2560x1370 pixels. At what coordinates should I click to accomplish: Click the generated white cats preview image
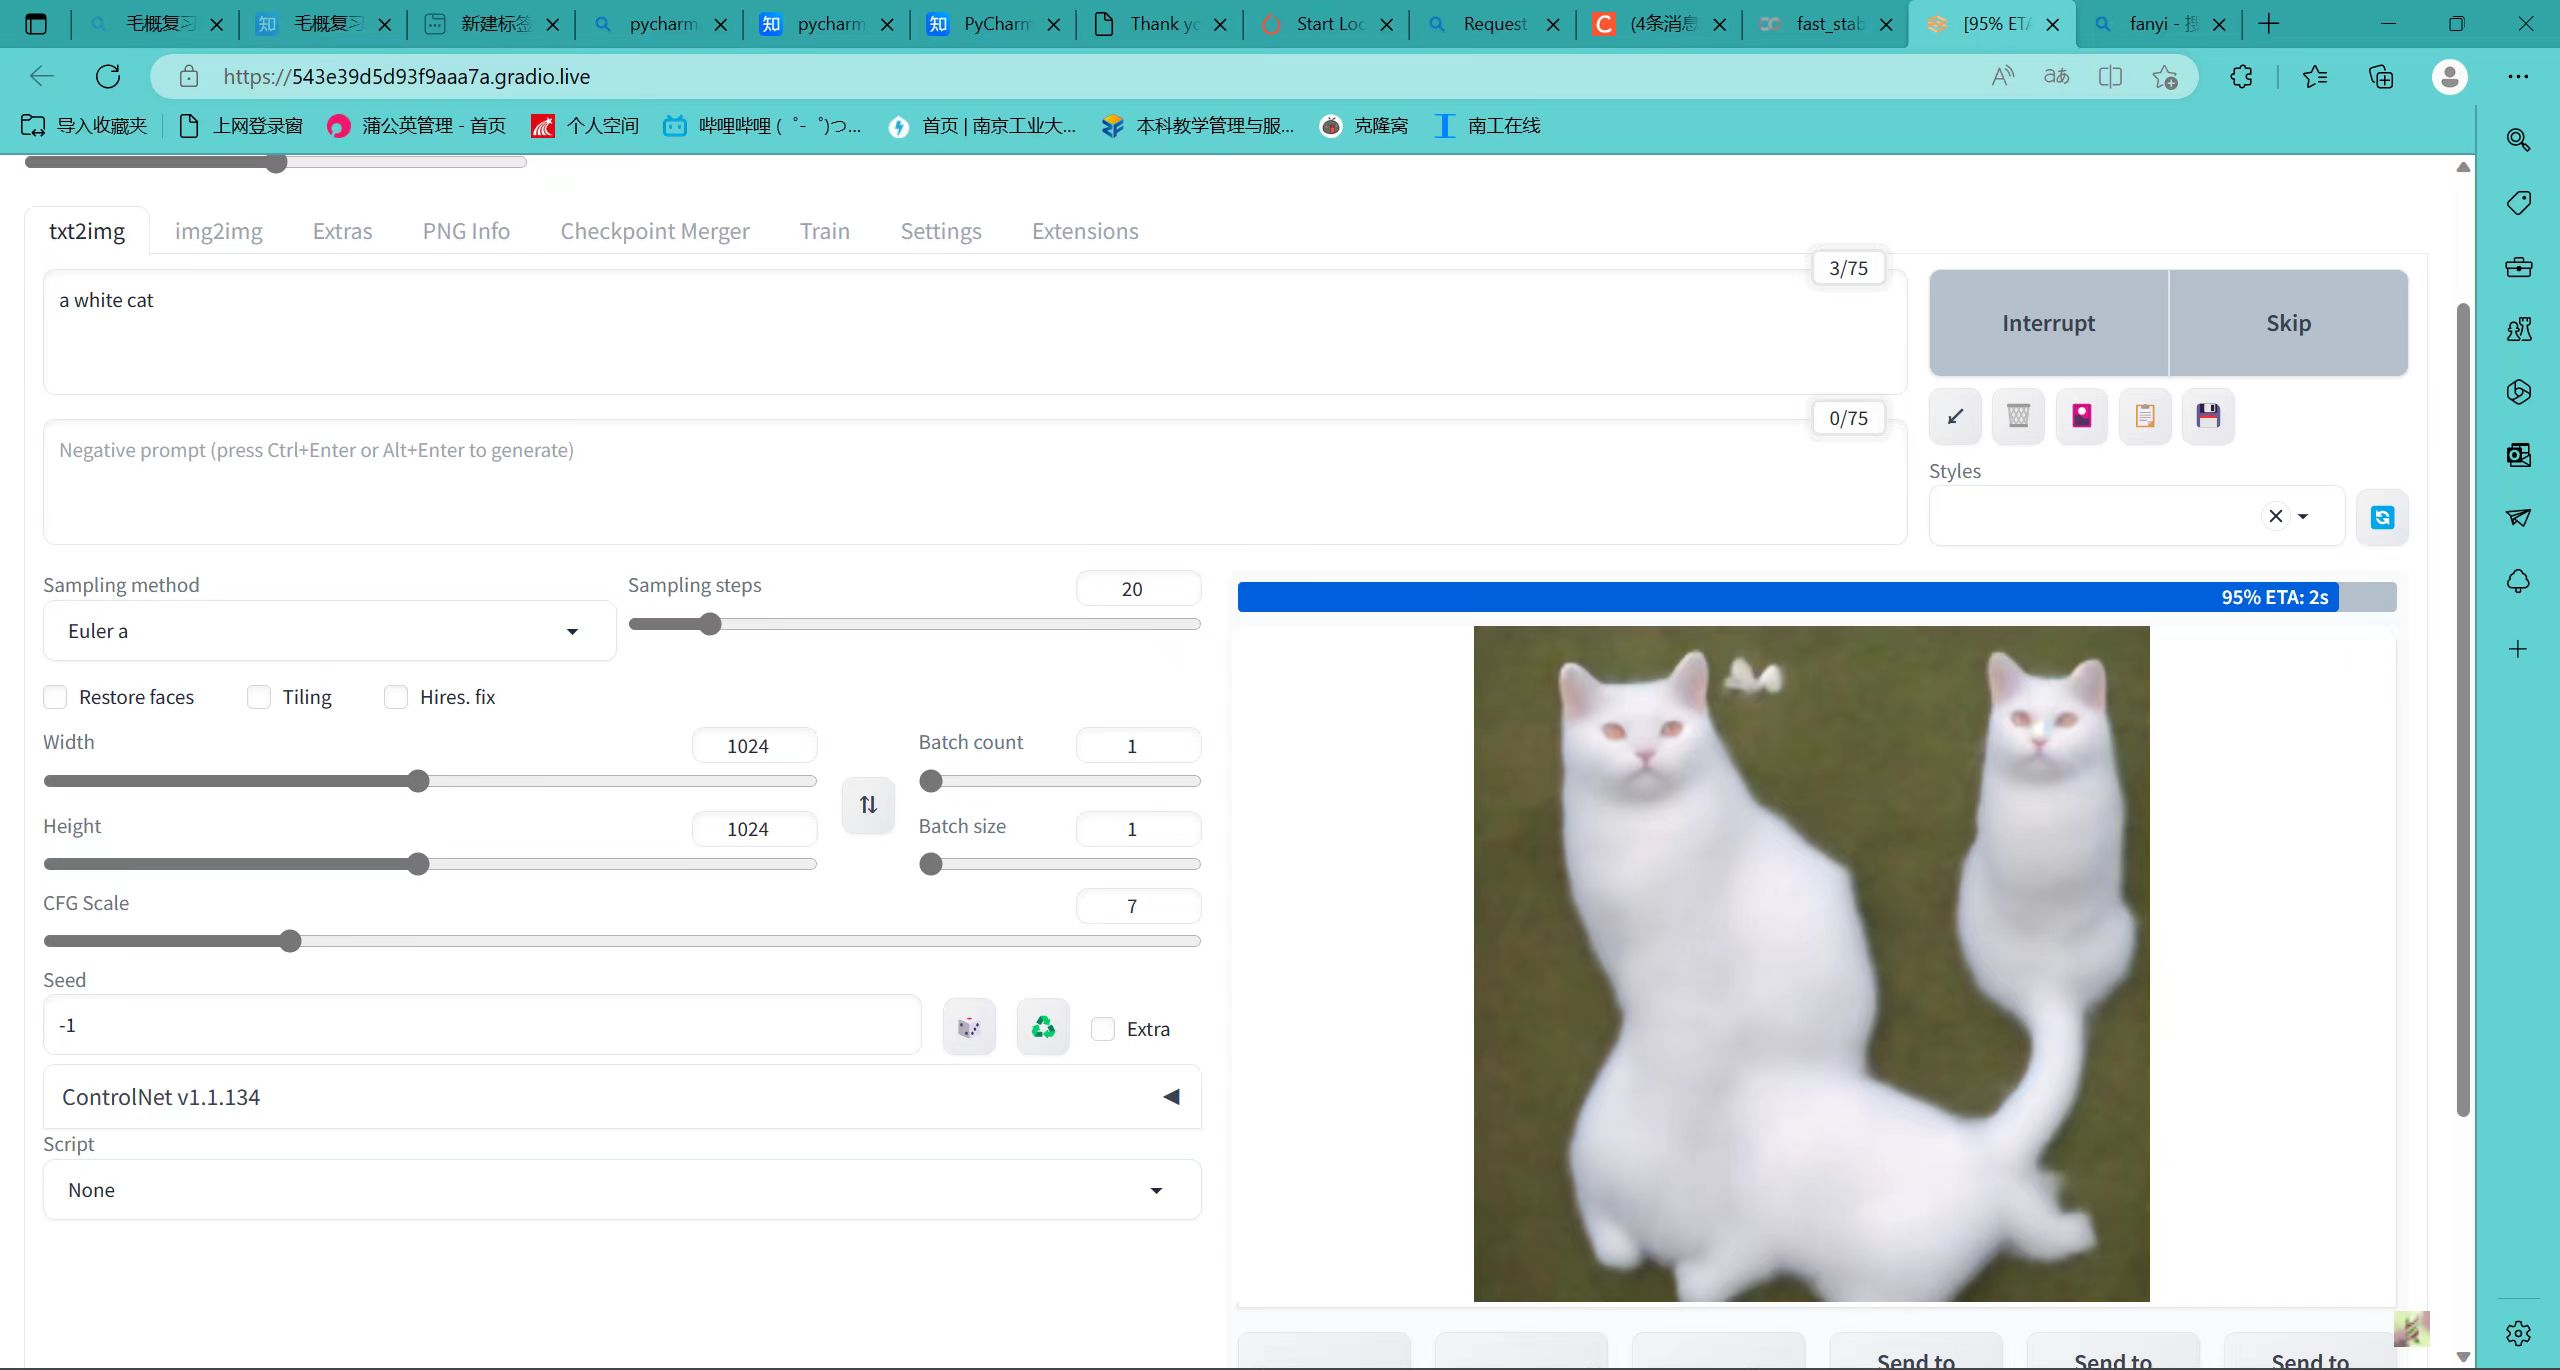click(1811, 963)
